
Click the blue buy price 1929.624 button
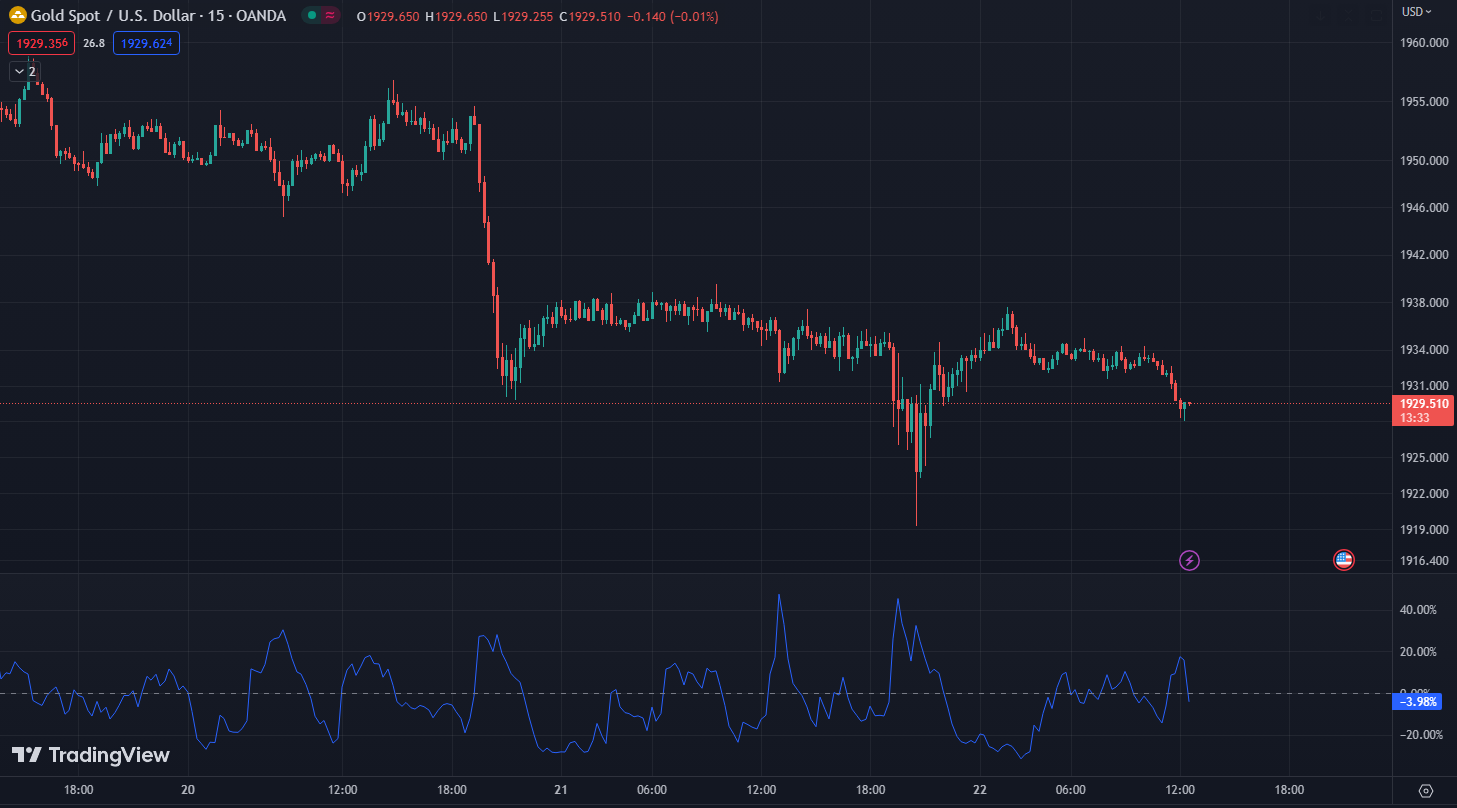[x=146, y=43]
